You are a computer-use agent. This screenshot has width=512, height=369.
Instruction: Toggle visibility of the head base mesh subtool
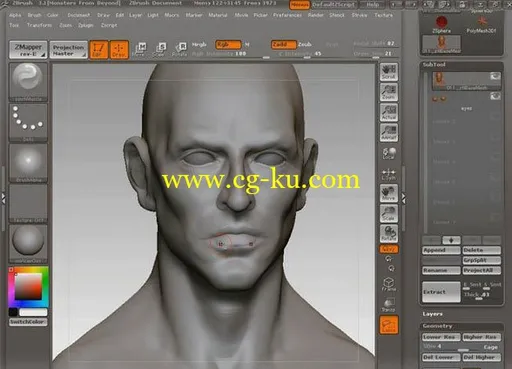click(x=495, y=77)
